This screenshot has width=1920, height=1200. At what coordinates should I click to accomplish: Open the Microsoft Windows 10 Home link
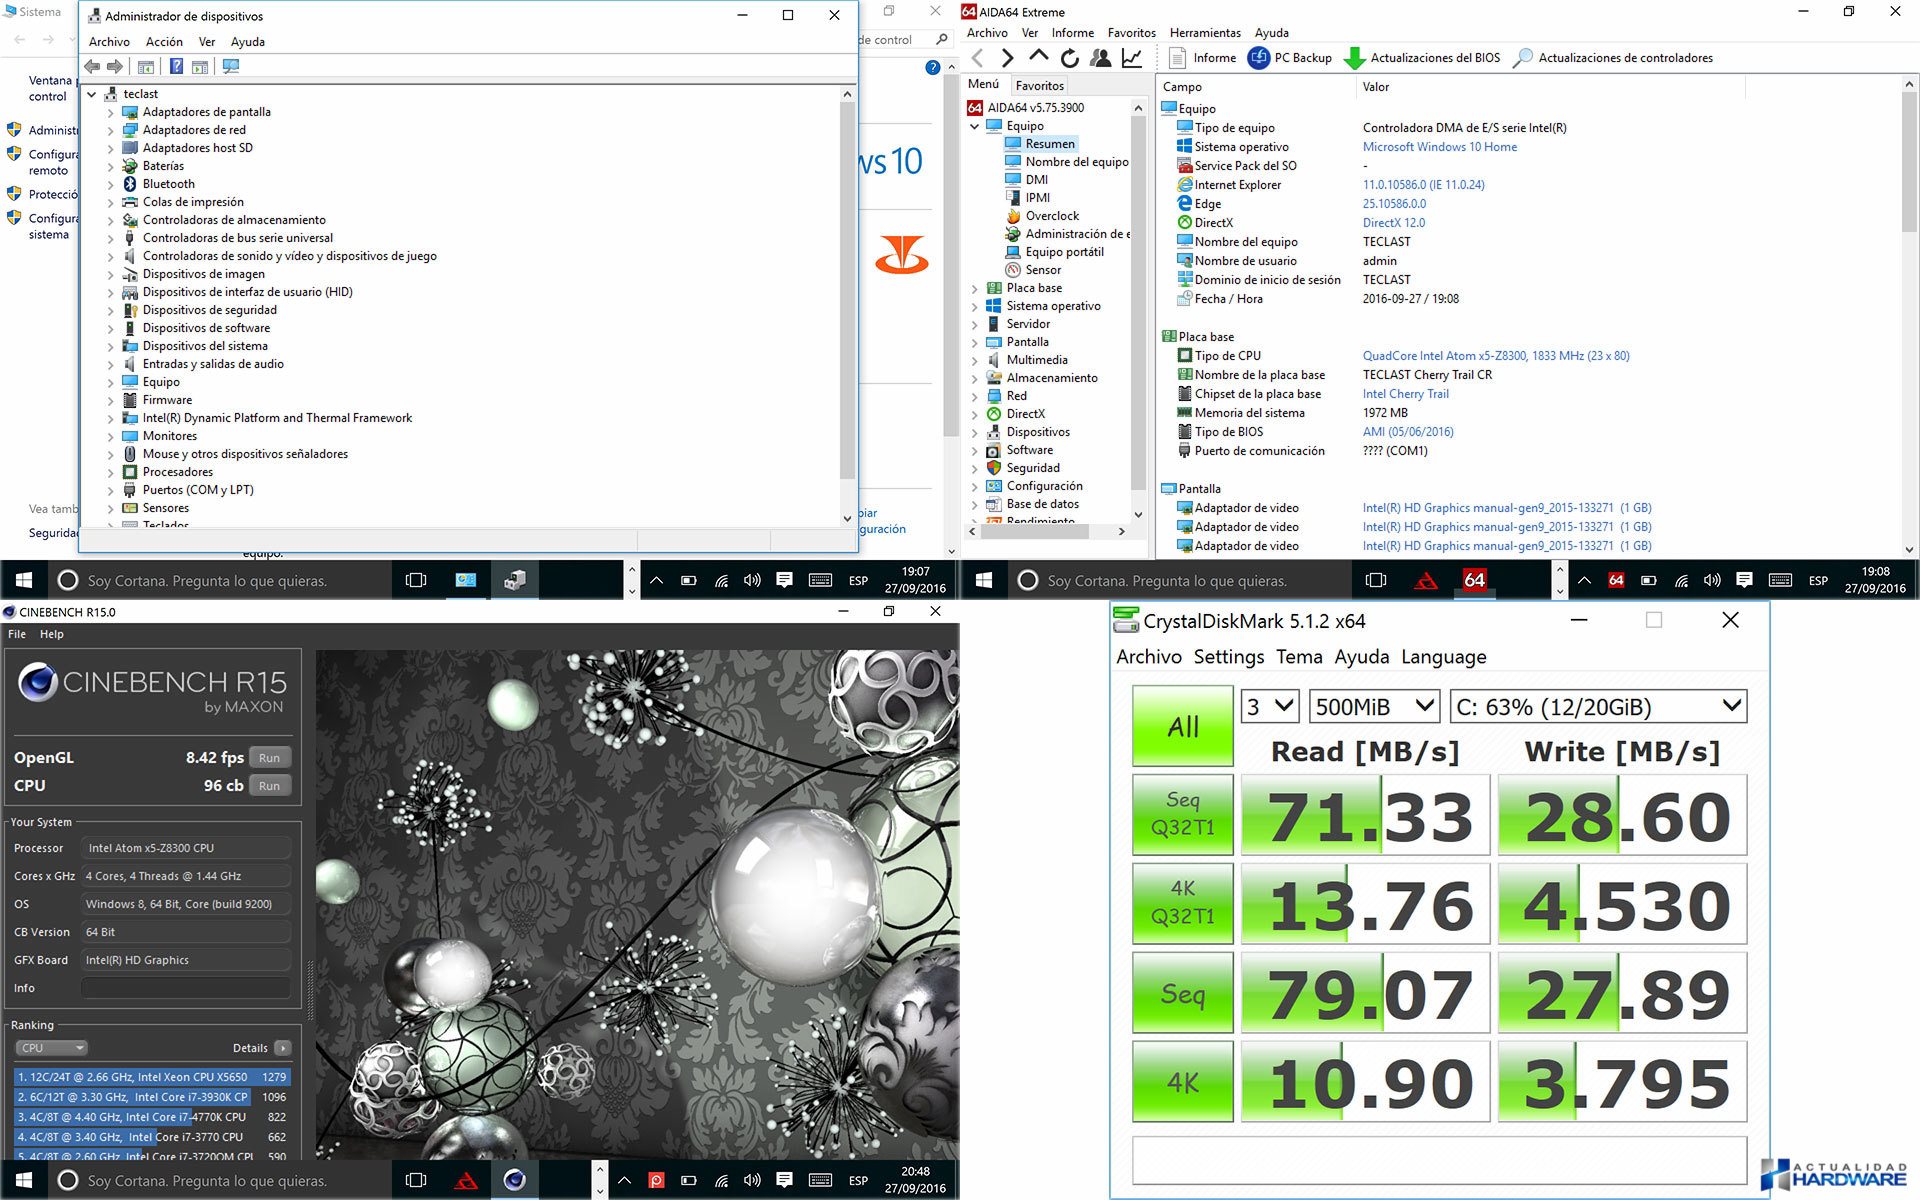pyautogui.click(x=1439, y=147)
